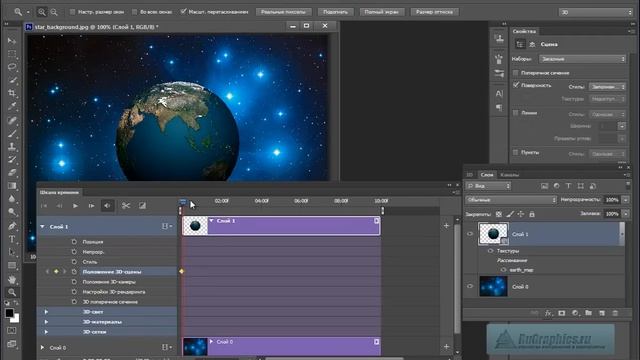Select the Eyedropper tool
The width and height of the screenshot is (640, 360).
coord(12,106)
